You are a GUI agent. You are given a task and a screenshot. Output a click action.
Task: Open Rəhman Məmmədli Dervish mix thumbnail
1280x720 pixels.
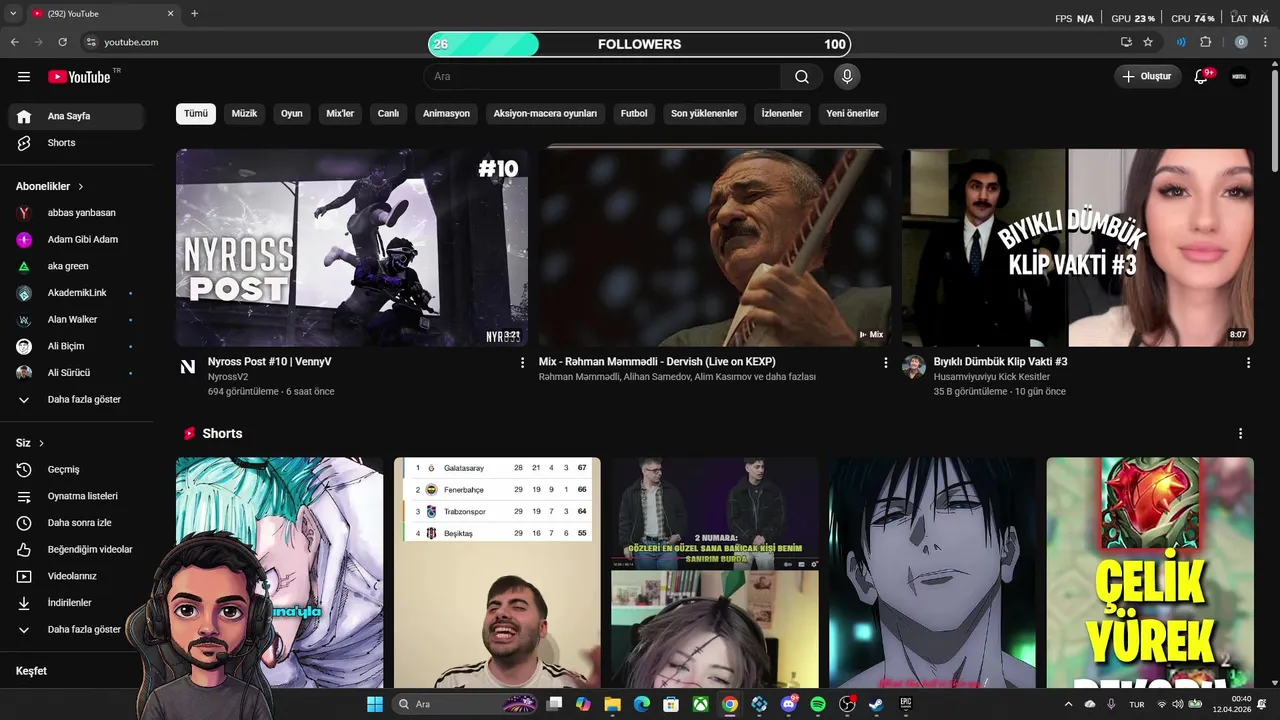[x=715, y=247]
